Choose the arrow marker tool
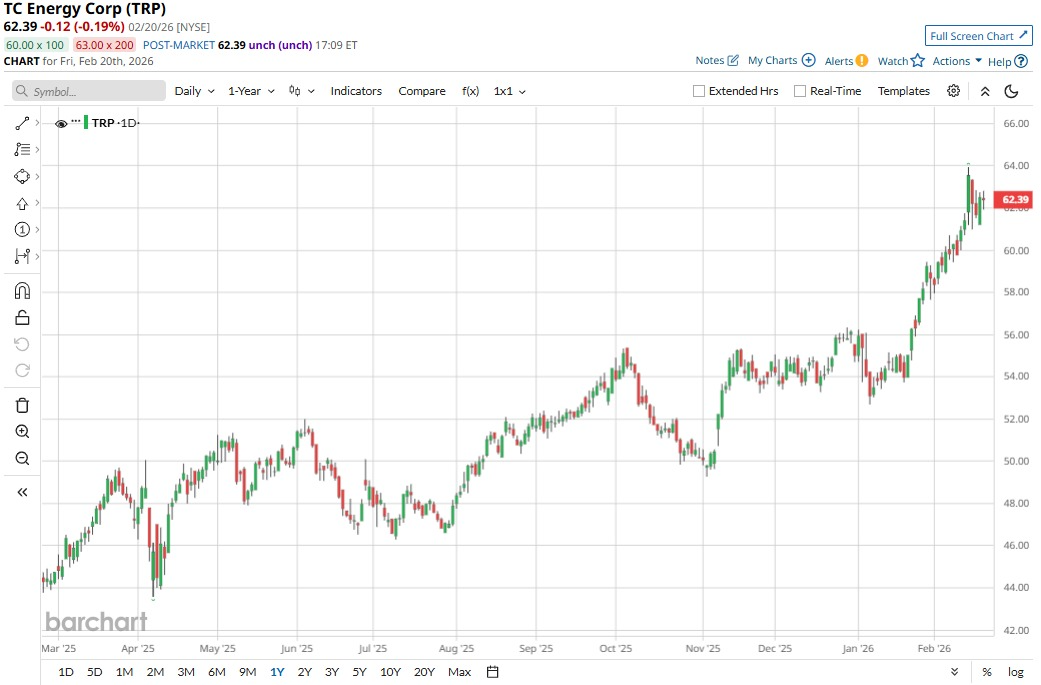This screenshot has width=1041, height=685. pyautogui.click(x=22, y=203)
